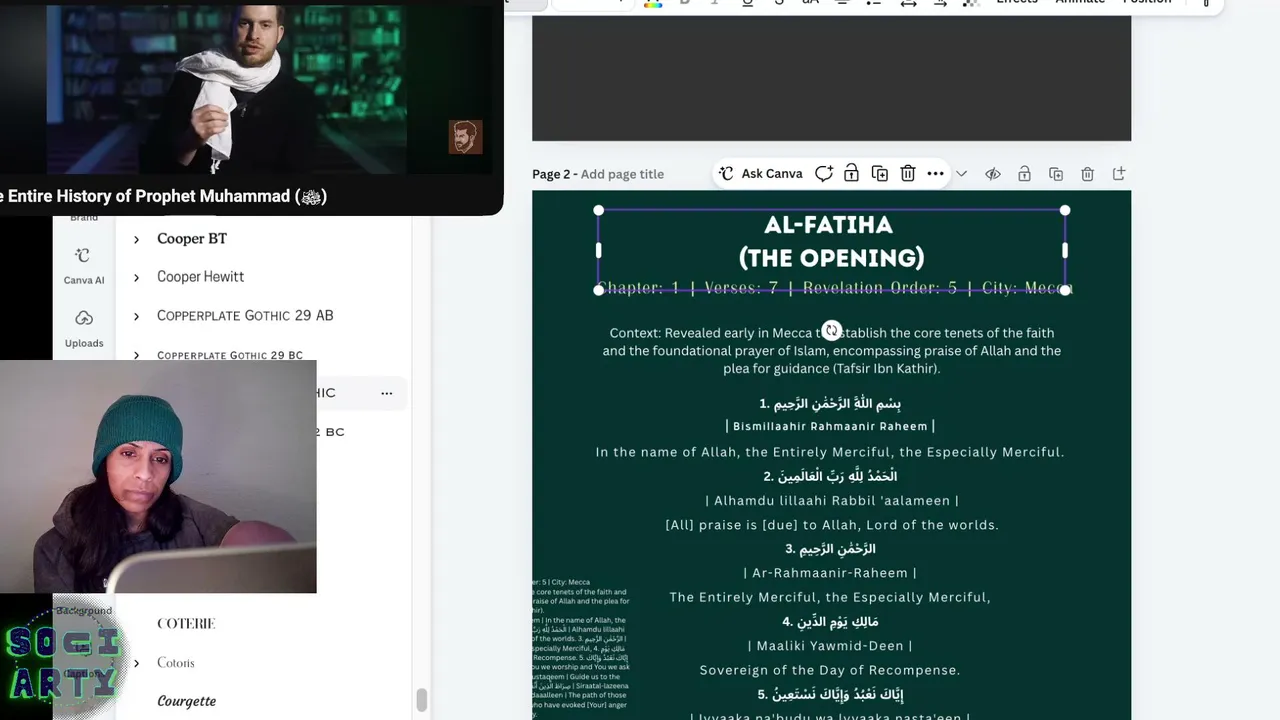
Task: Click the chevron-down arrow beside Page 2 controls
Action: [x=961, y=174]
